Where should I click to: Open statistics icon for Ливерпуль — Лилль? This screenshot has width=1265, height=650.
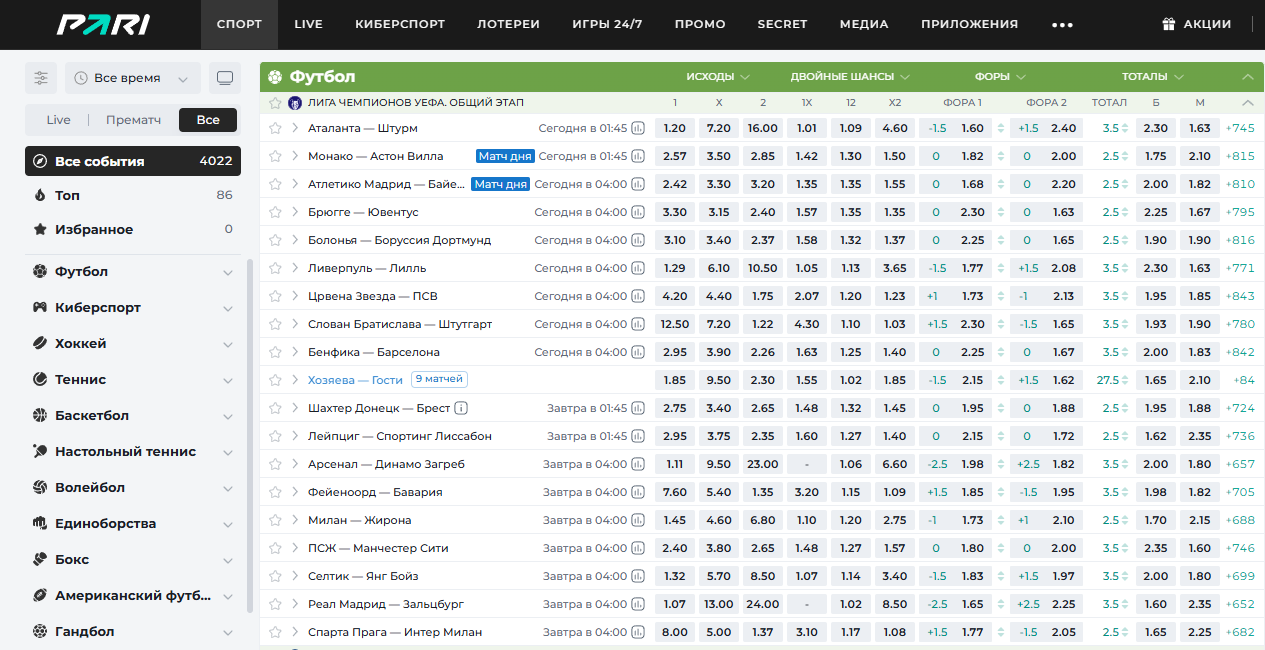coord(638,268)
